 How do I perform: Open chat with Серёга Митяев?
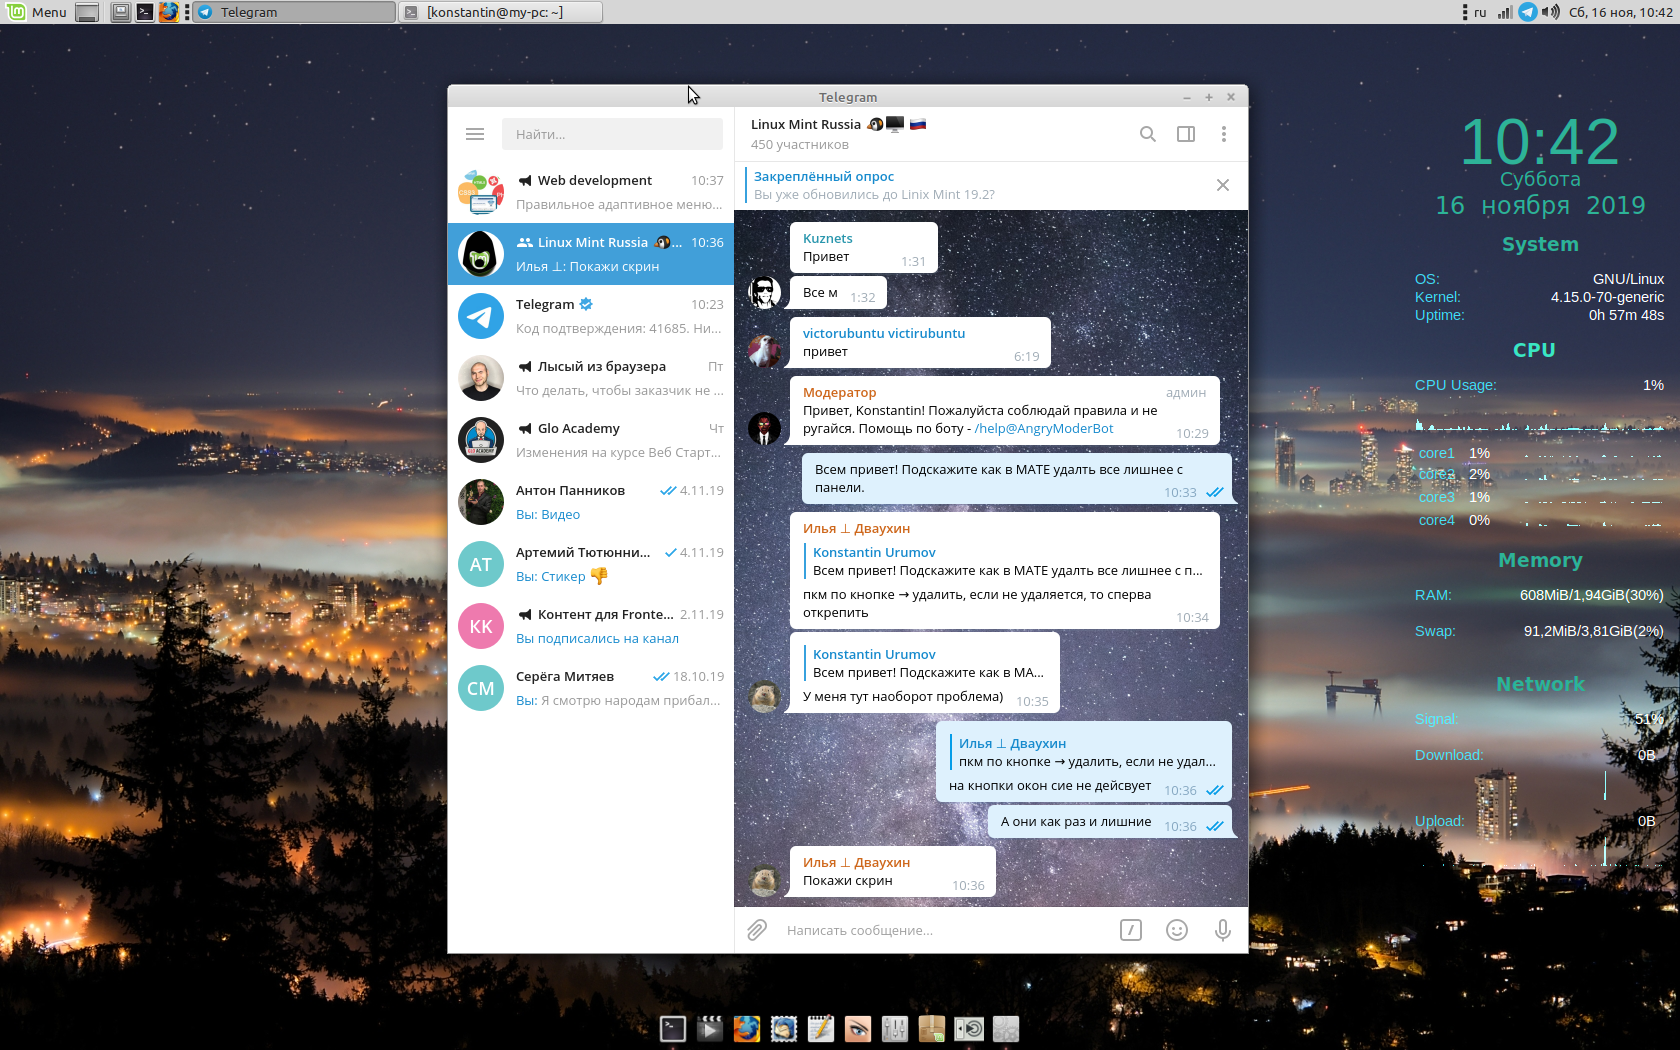click(x=591, y=688)
